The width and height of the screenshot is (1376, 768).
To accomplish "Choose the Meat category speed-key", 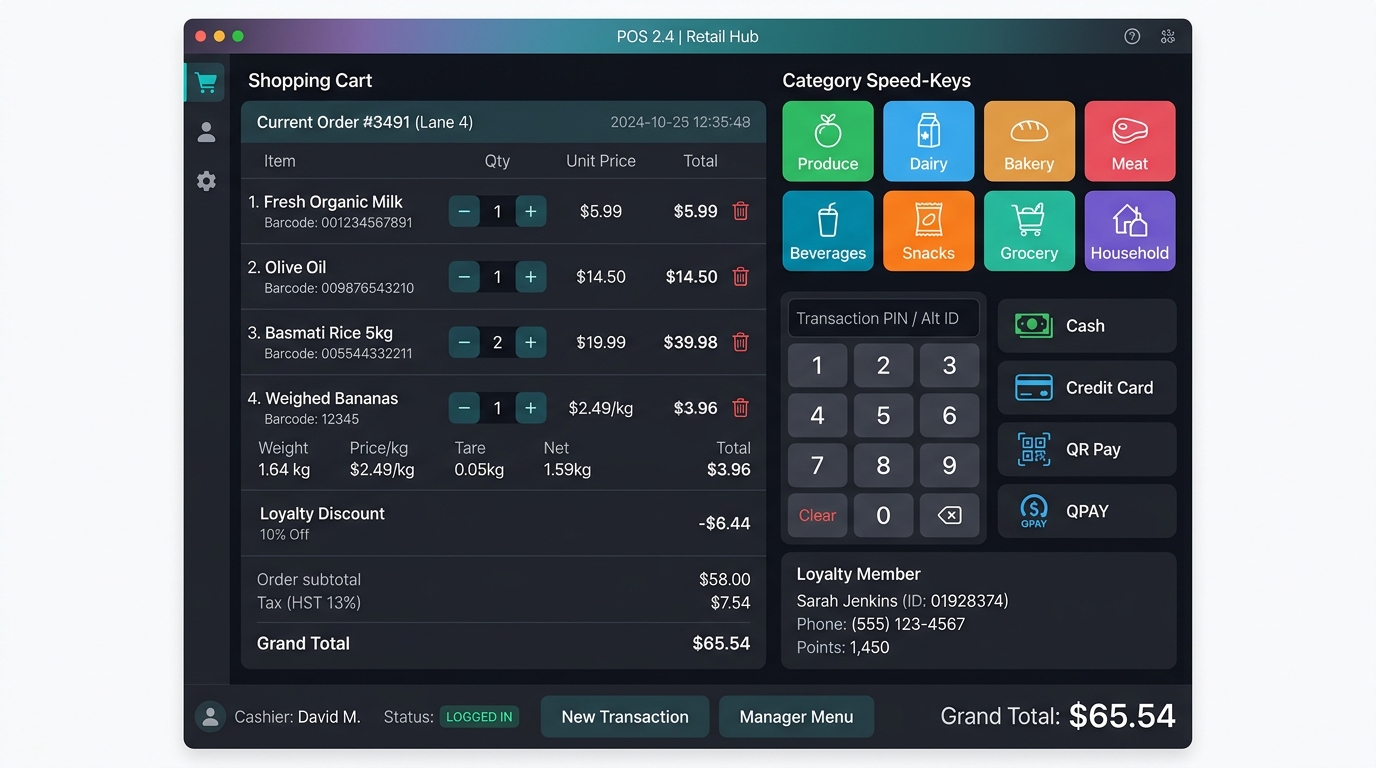I will coord(1130,141).
